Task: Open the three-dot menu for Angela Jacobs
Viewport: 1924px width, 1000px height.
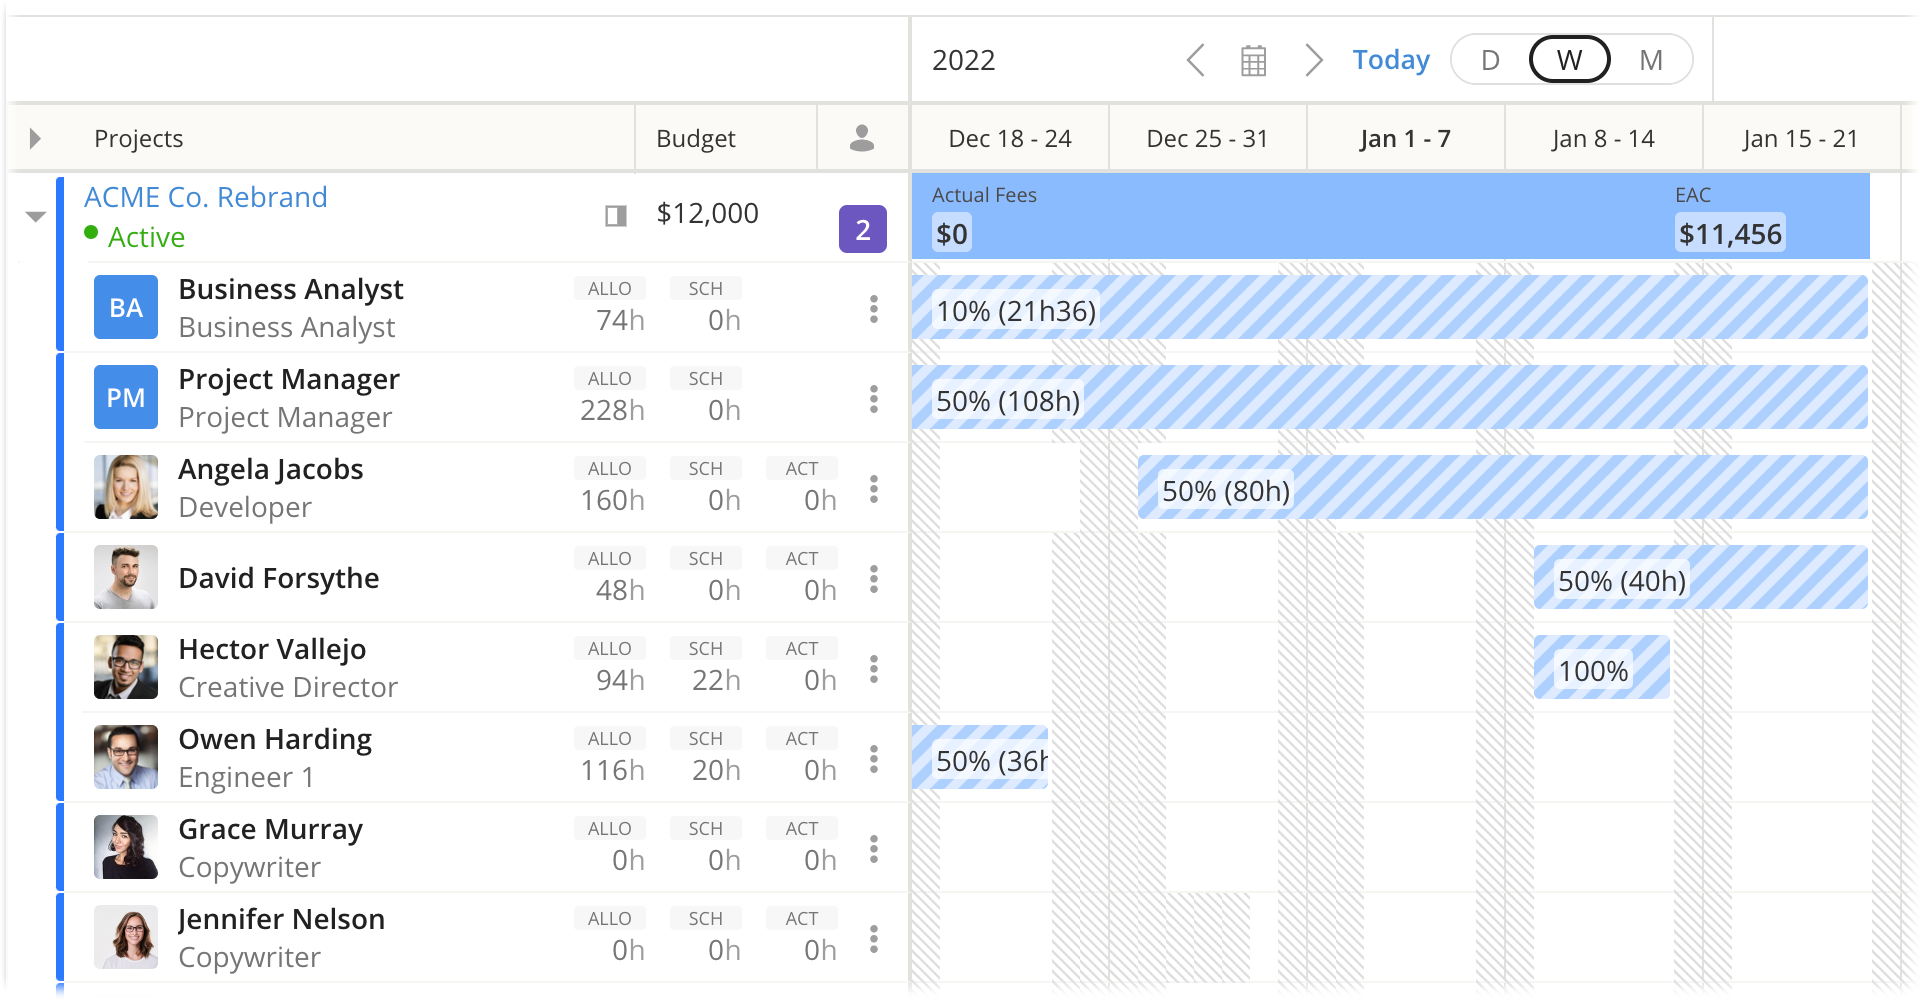Action: coord(874,489)
